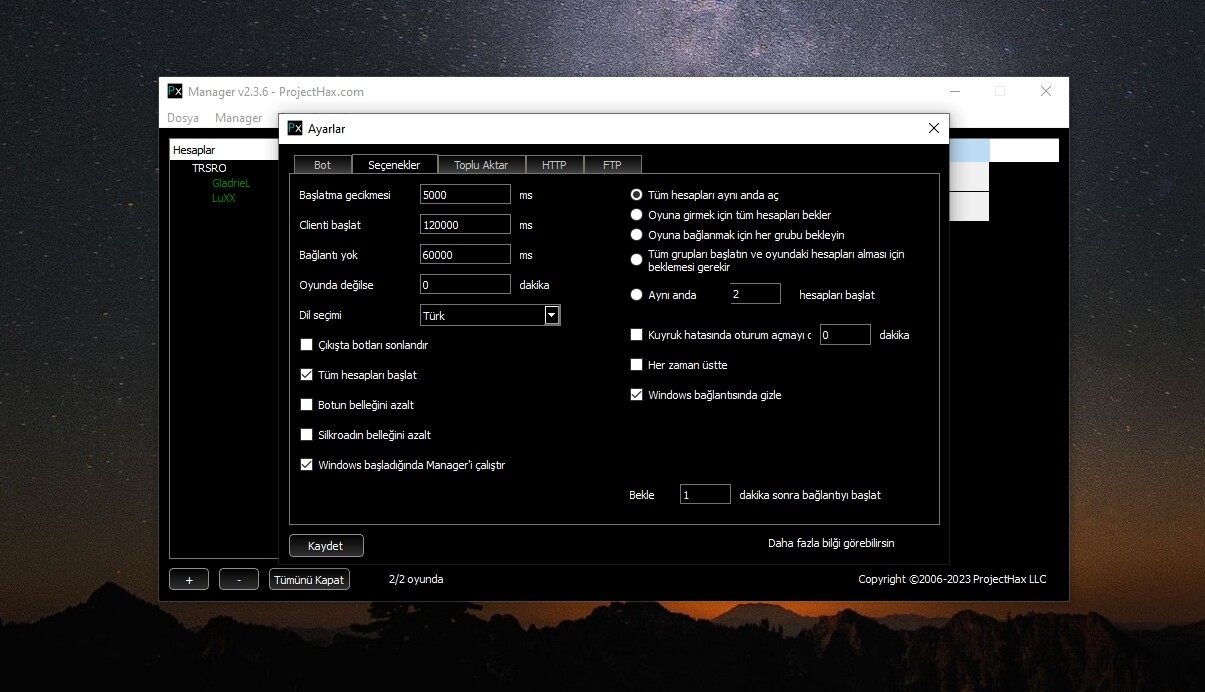1205x692 pixels.
Task: Click the Kaydet button
Action: click(x=326, y=546)
